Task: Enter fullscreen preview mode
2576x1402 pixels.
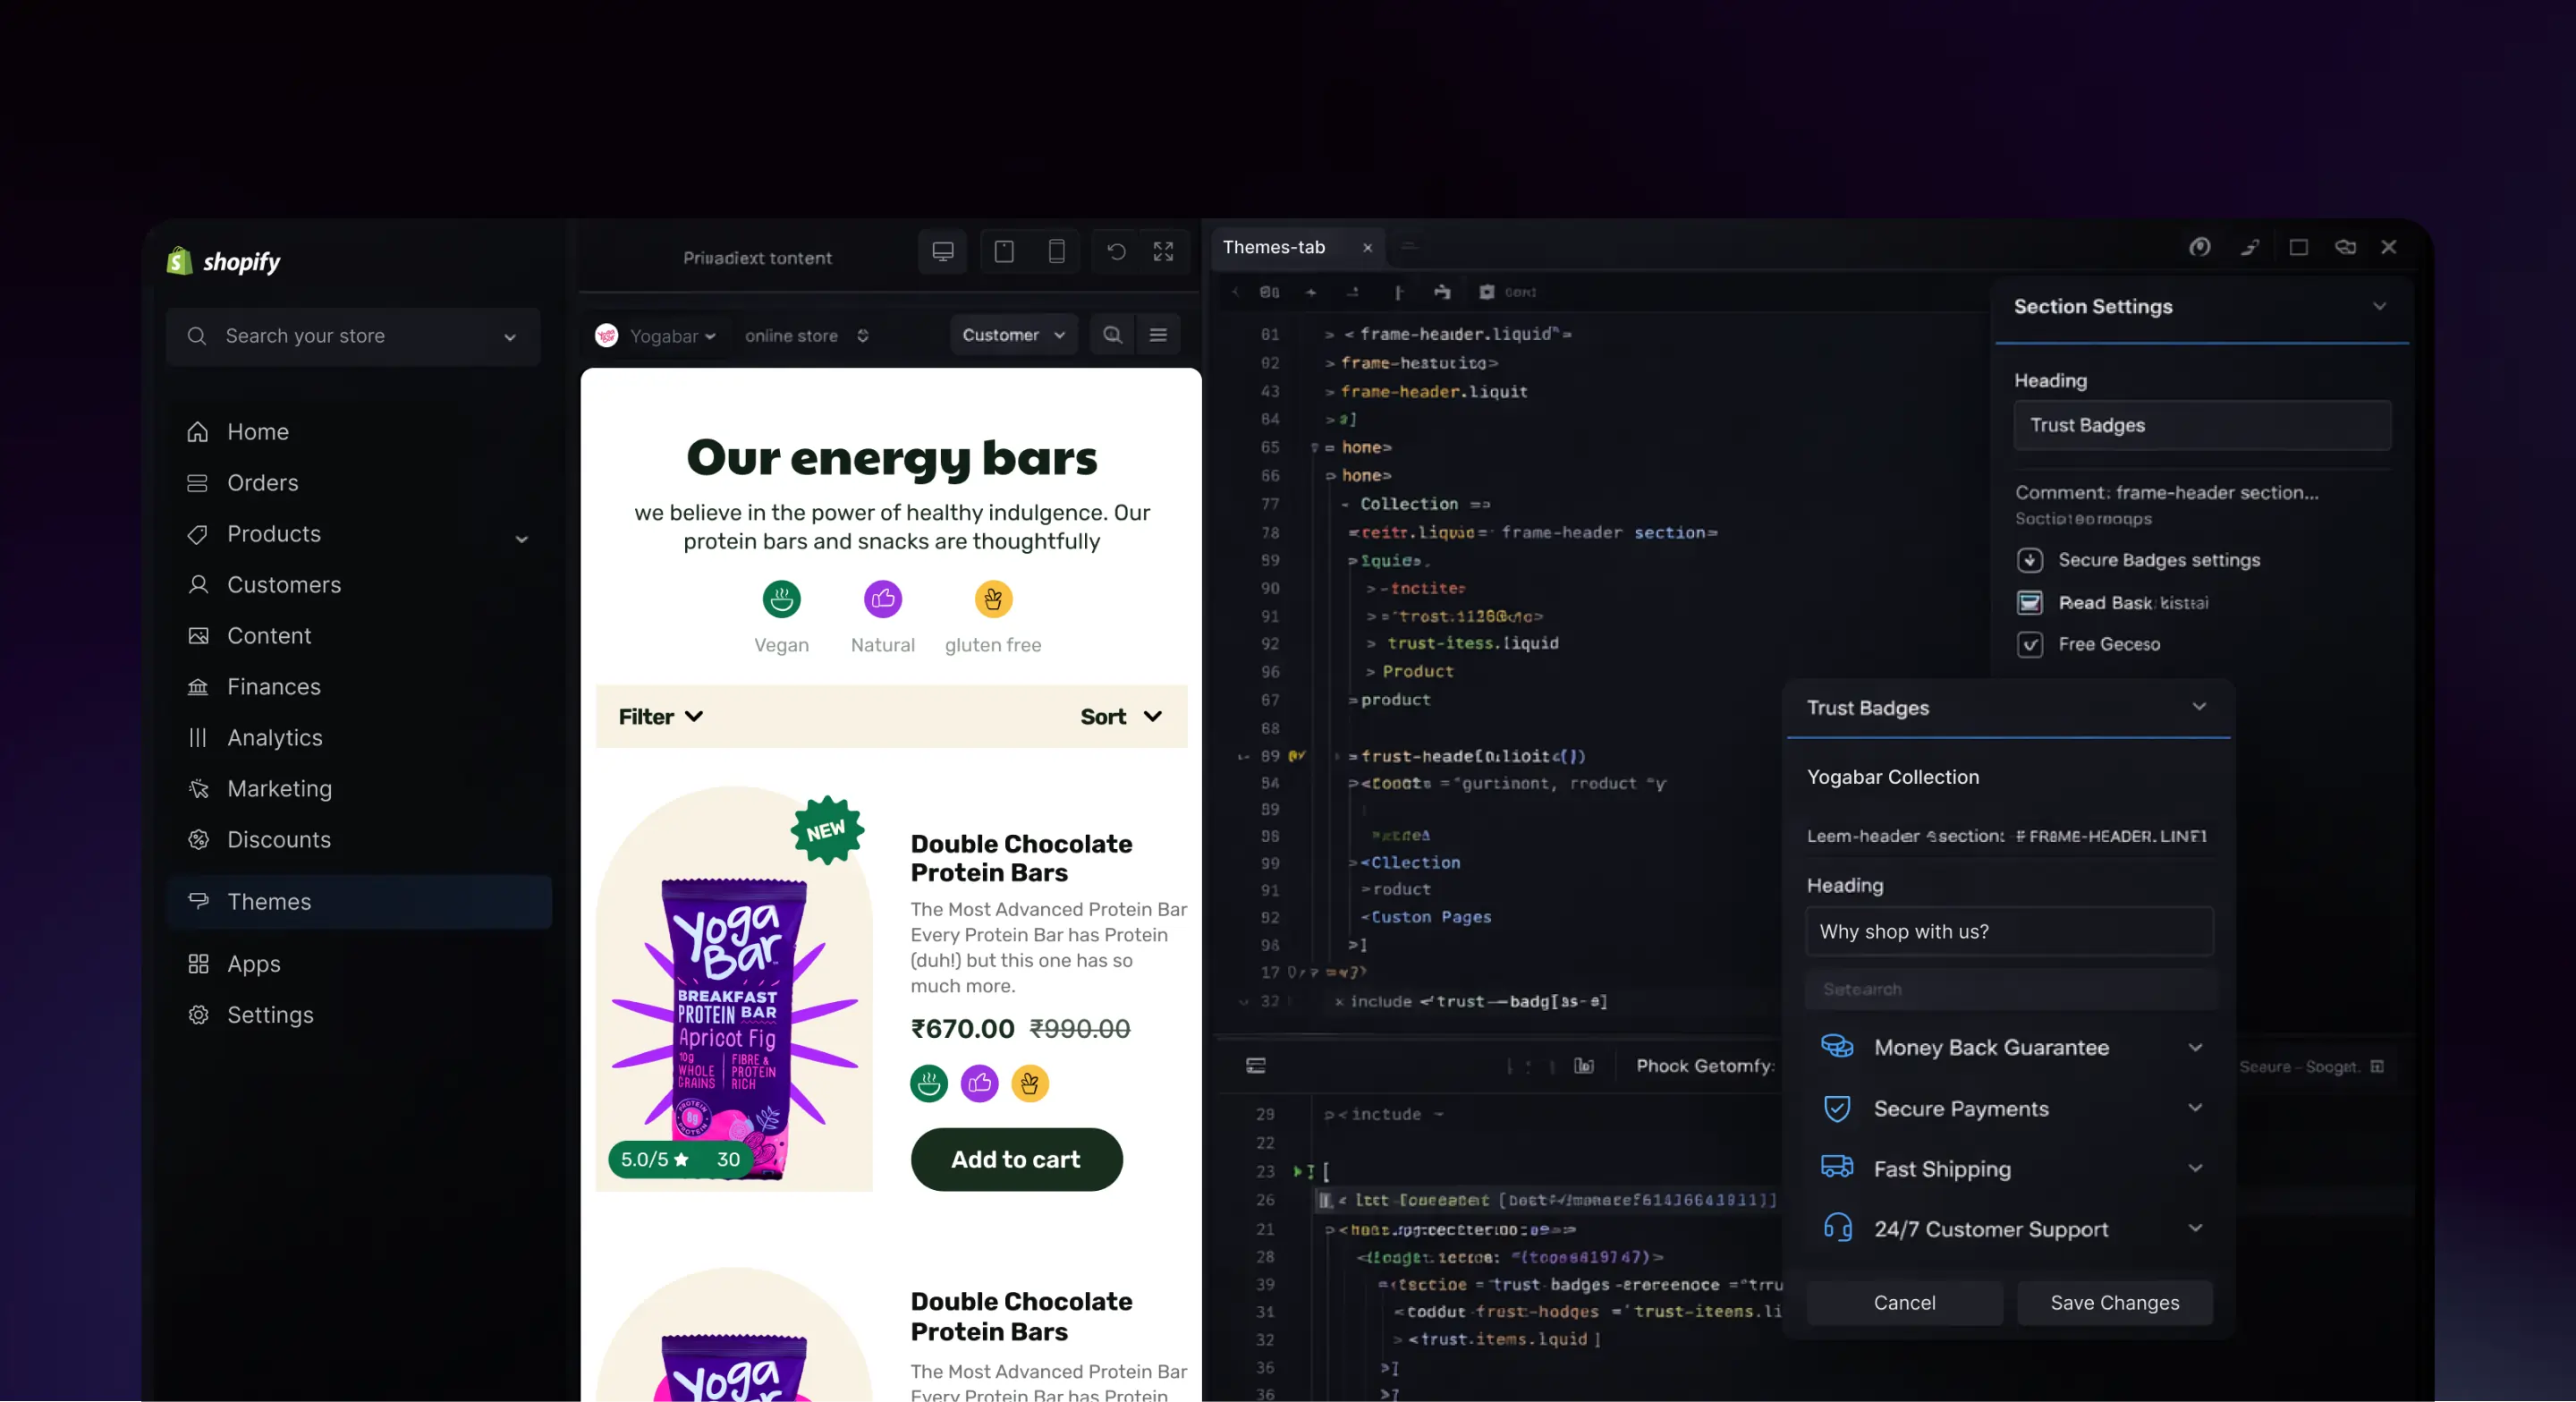Action: pyautogui.click(x=1163, y=252)
